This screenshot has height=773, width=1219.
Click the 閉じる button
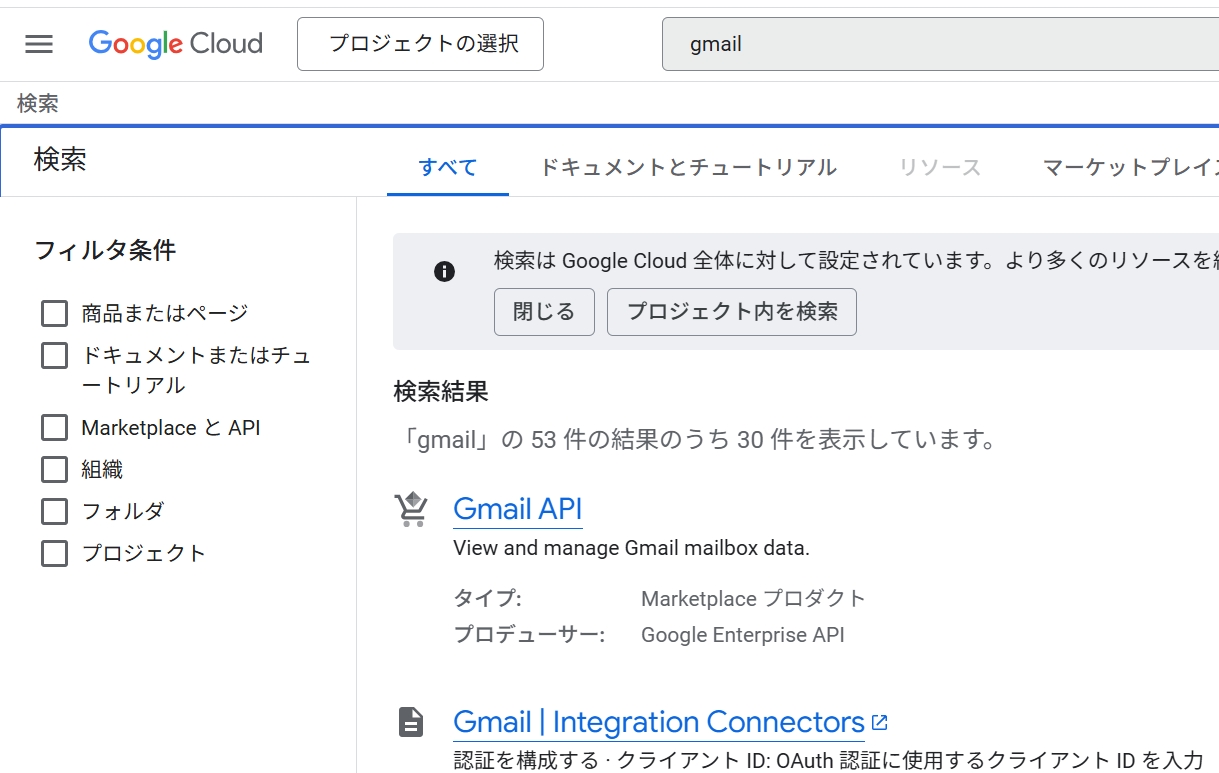pos(544,312)
